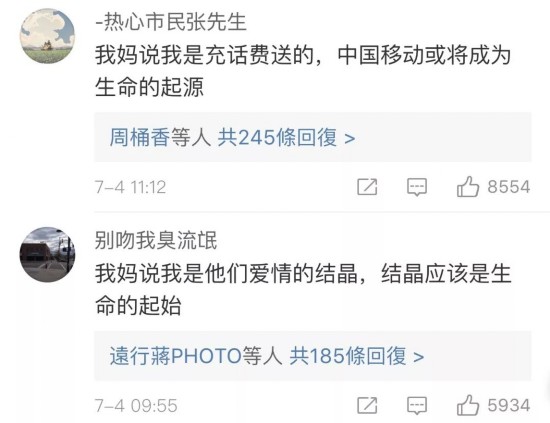
Task: Share the comment by 热心市民张先生
Action: pyautogui.click(x=367, y=187)
